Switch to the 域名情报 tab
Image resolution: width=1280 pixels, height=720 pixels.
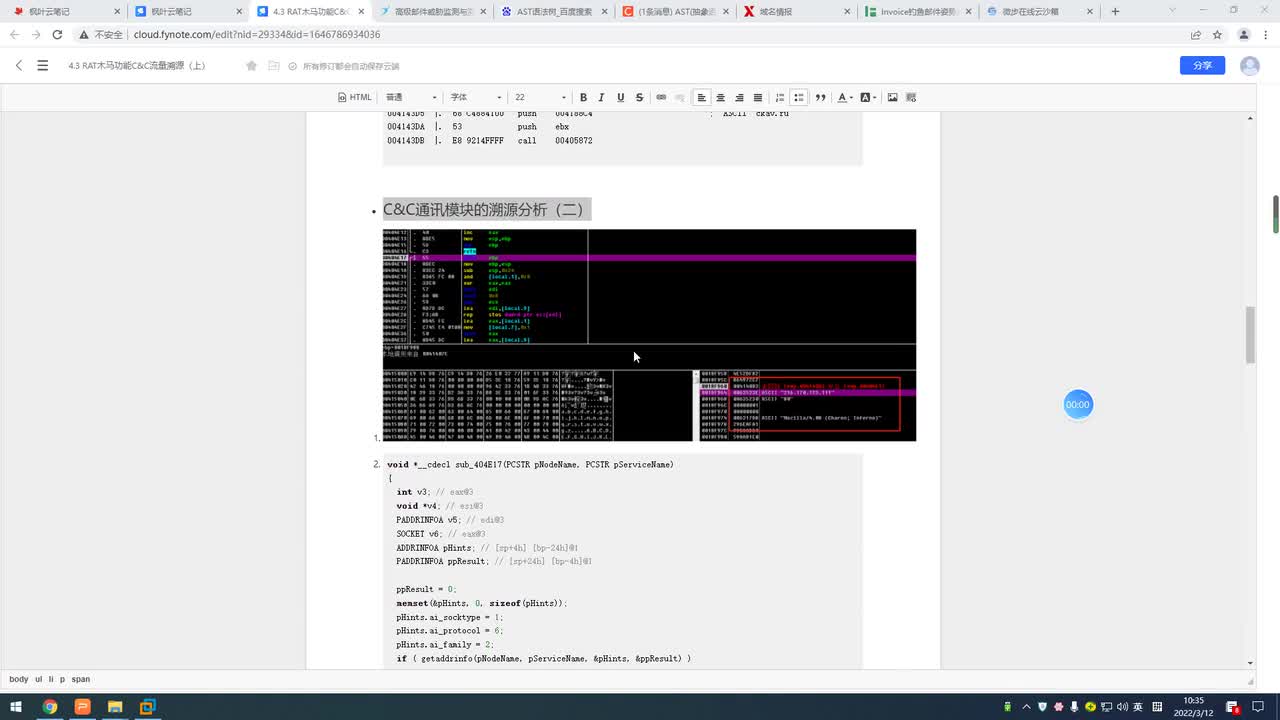[796, 12]
